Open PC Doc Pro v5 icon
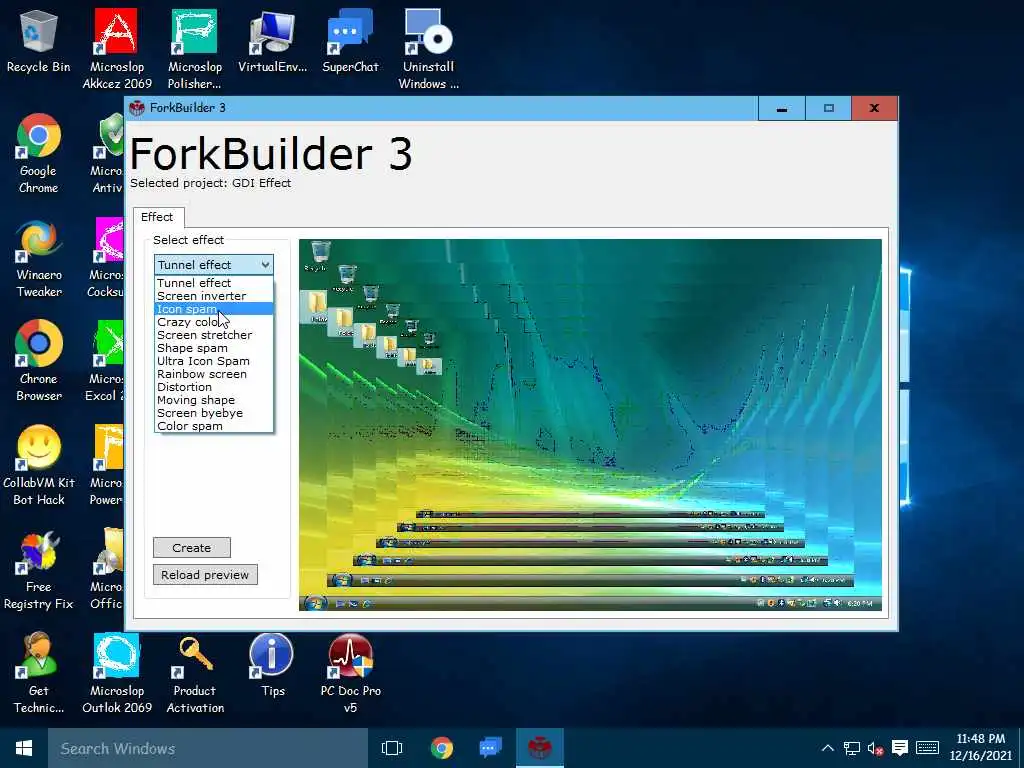This screenshot has width=1024, height=768. click(x=350, y=673)
